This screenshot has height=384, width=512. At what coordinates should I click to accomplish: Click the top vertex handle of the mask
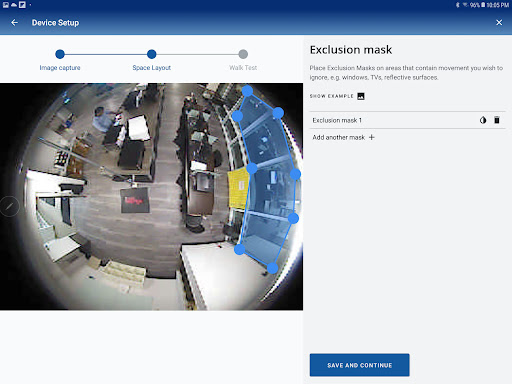247,91
